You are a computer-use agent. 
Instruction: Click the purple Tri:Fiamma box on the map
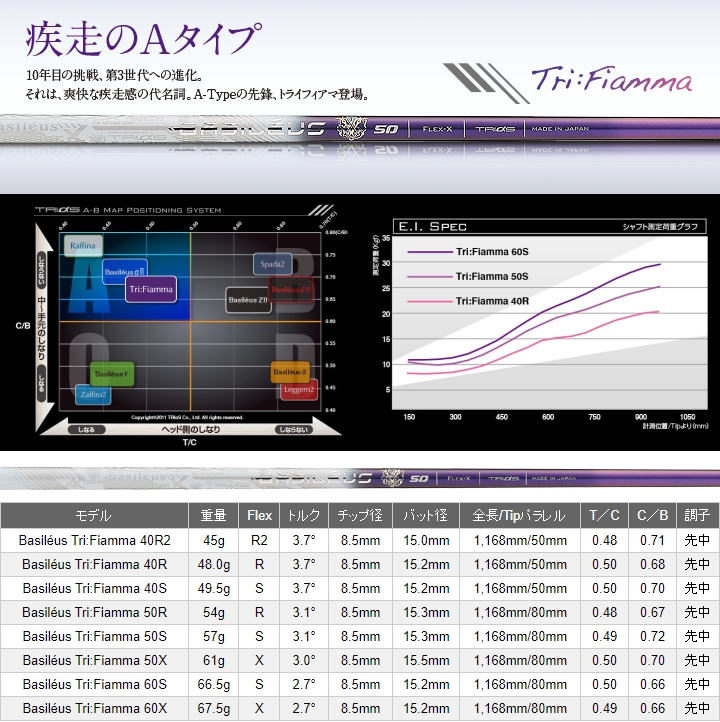tap(151, 289)
